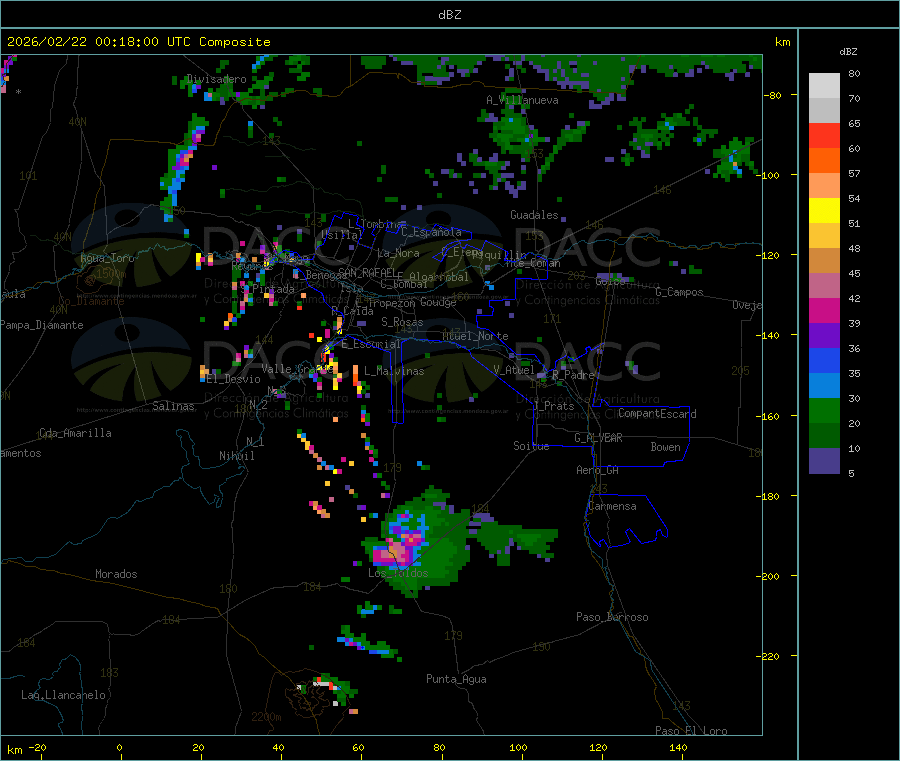
Task: Click the G_ALVEAR label
Action: click(598, 438)
